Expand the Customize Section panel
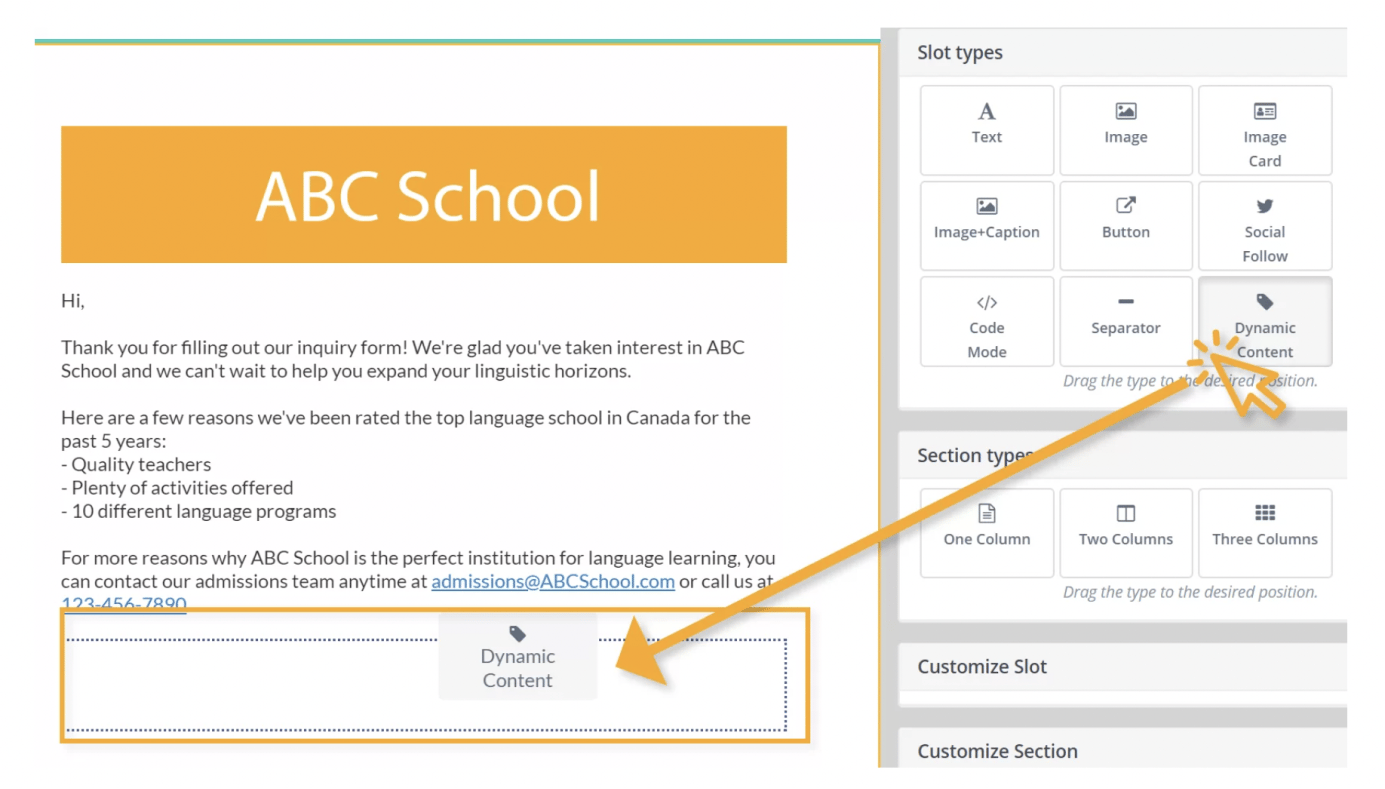This screenshot has height=789, width=1385. click(997, 751)
